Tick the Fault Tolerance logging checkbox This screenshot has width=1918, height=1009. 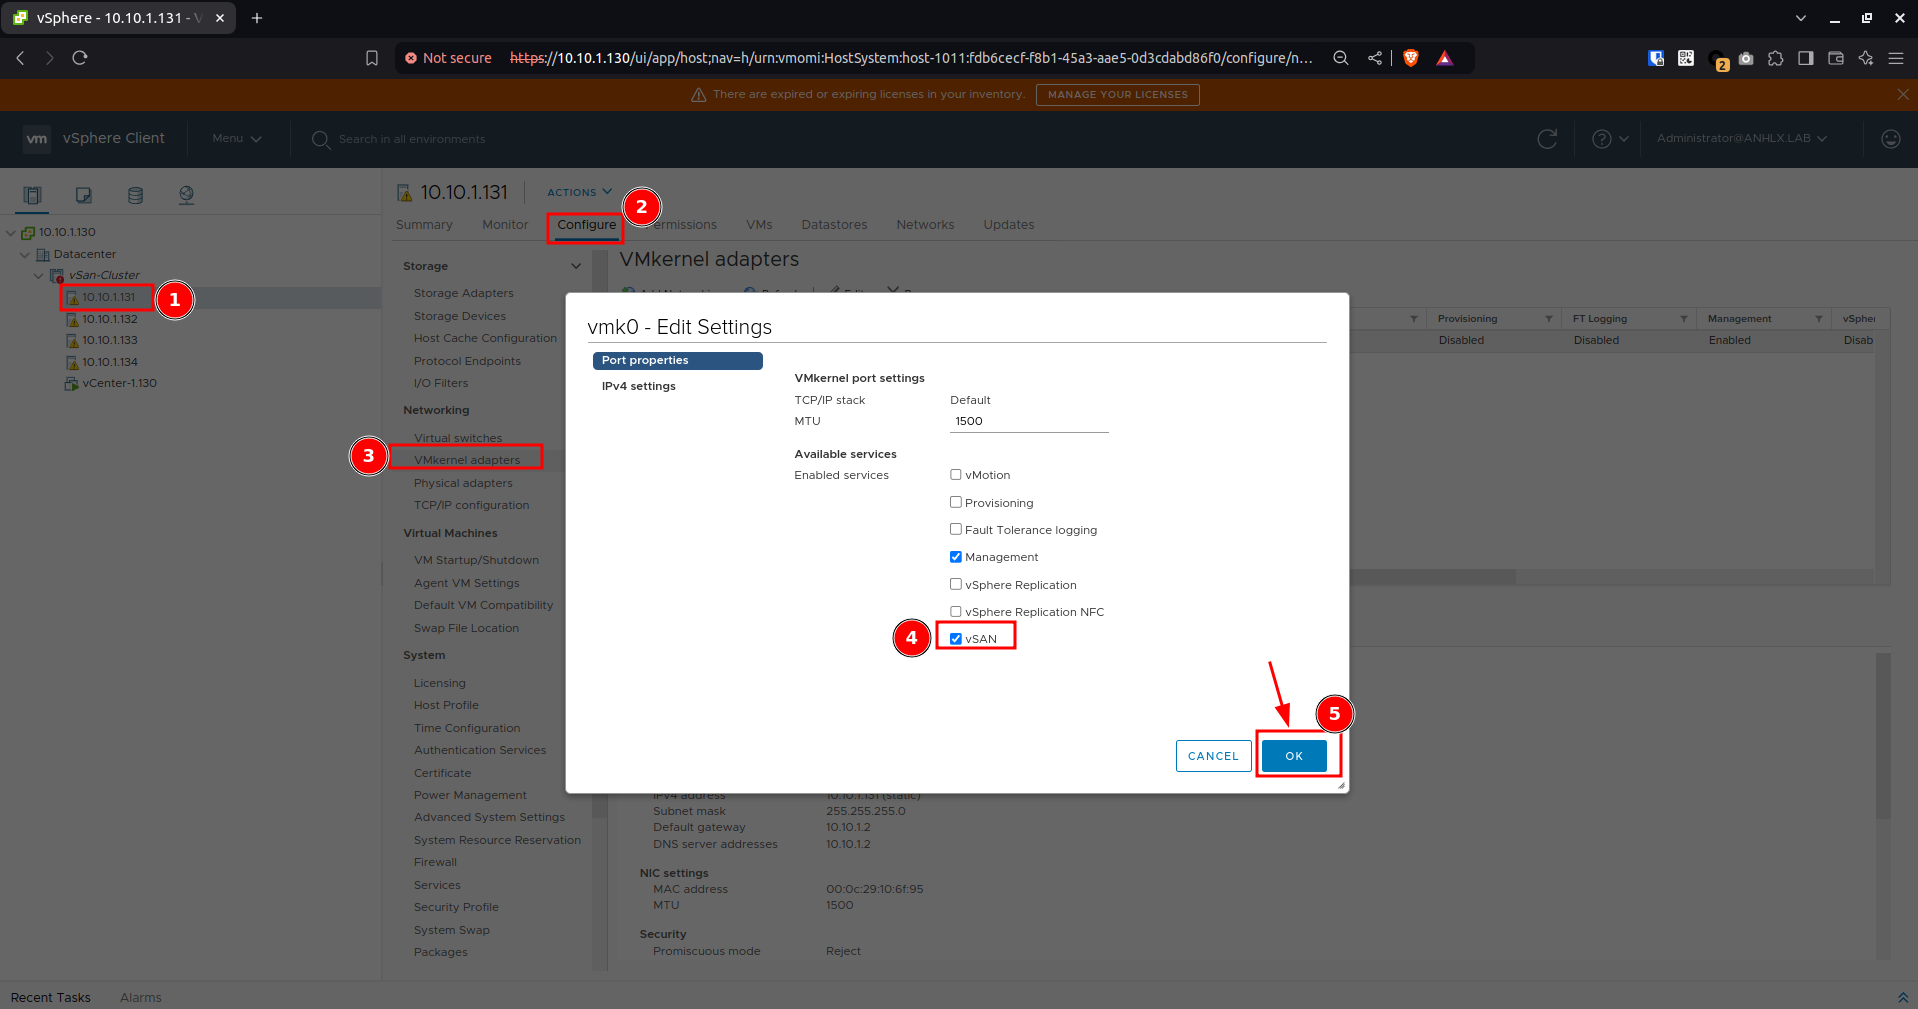click(x=955, y=529)
